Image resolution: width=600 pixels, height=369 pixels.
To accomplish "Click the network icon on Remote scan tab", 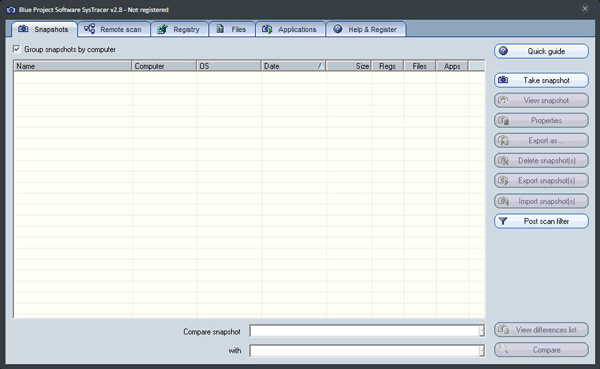I will point(90,29).
